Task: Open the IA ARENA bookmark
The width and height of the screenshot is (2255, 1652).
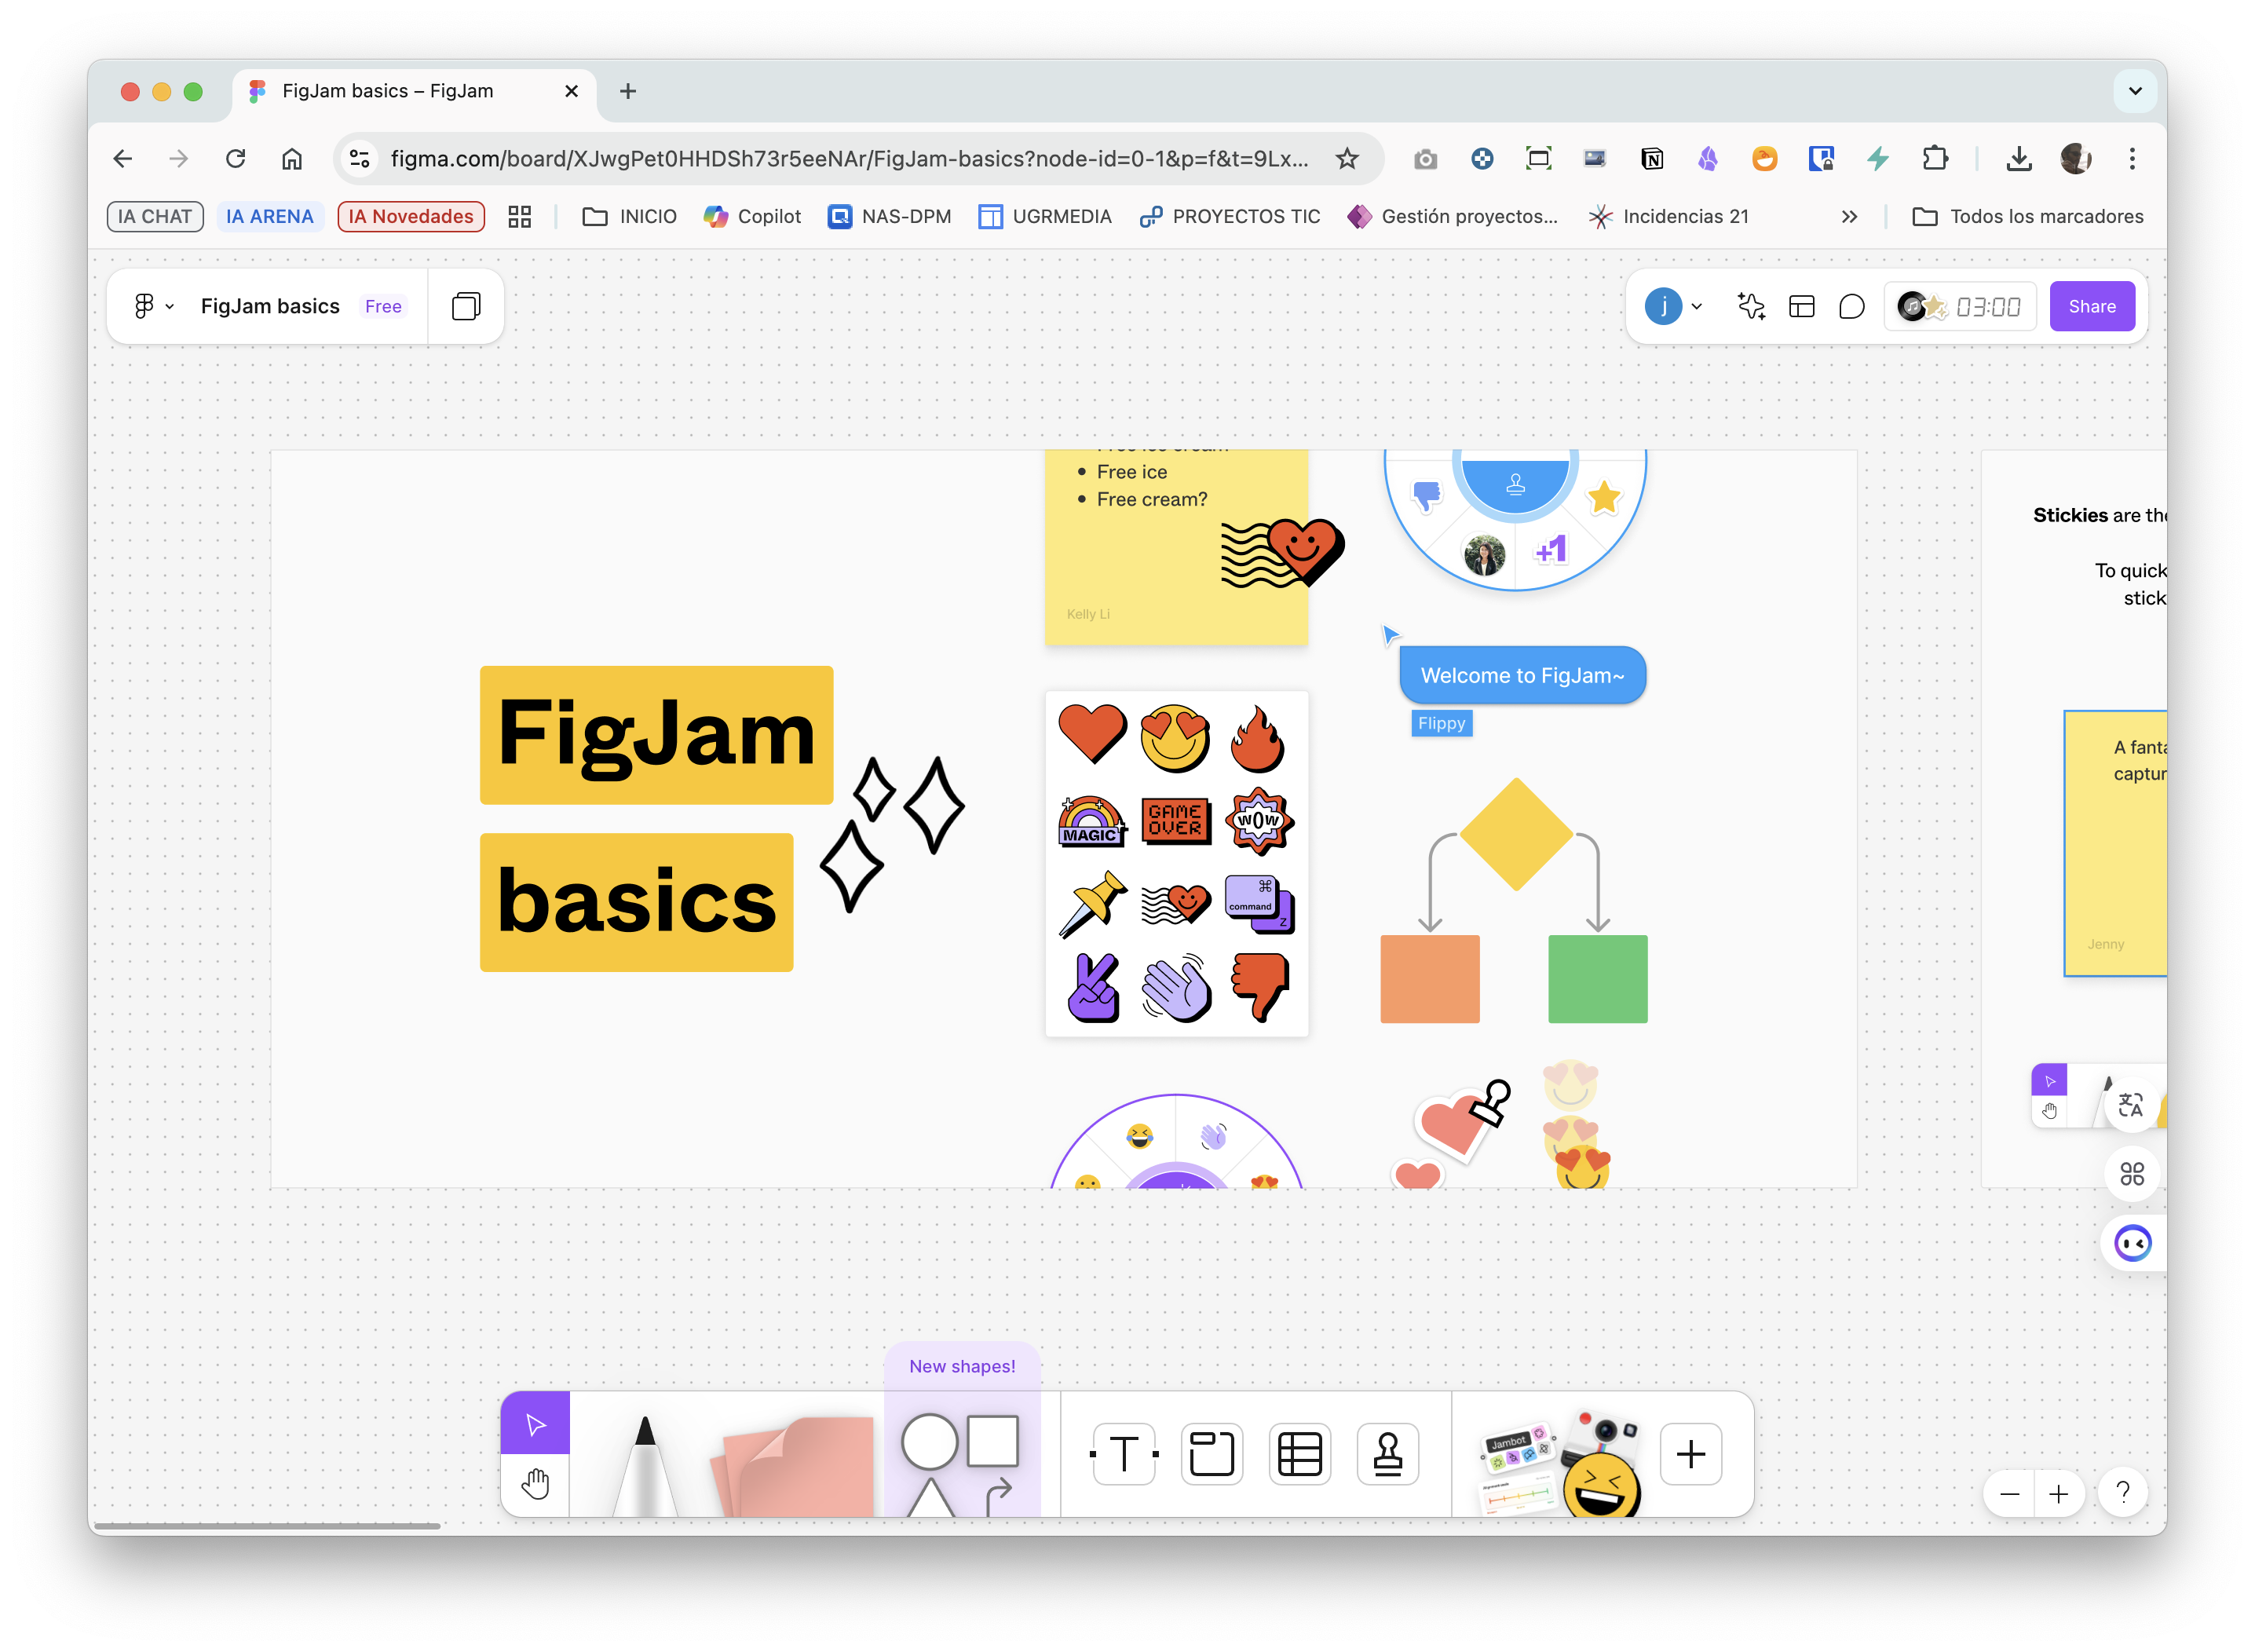Action: coord(269,216)
